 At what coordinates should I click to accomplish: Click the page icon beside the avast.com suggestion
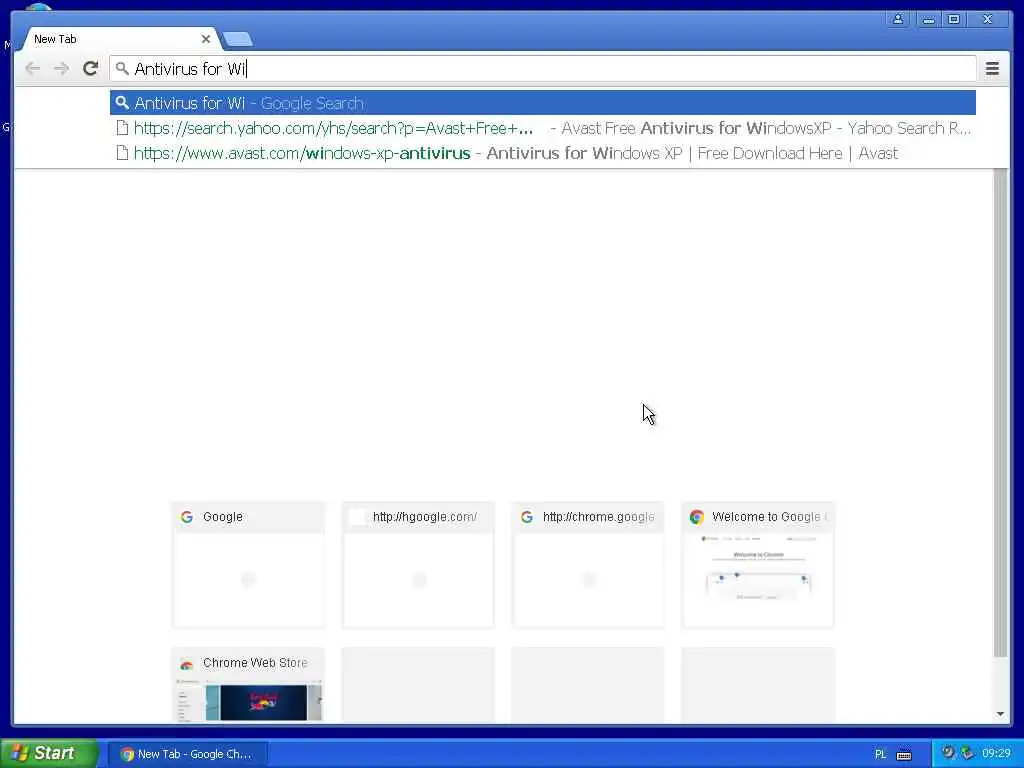[x=122, y=153]
